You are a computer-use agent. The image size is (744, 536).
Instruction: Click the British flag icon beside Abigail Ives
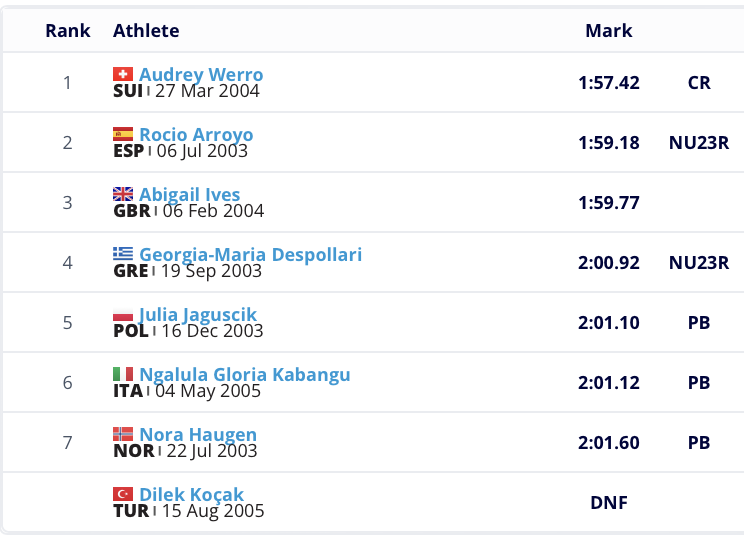pos(123,194)
